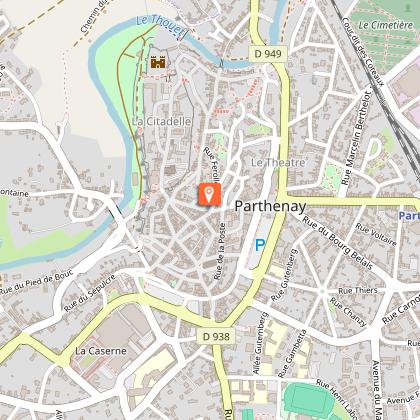Click the blue parking P icon
Screen dimensions: 420x420
[x=260, y=245]
